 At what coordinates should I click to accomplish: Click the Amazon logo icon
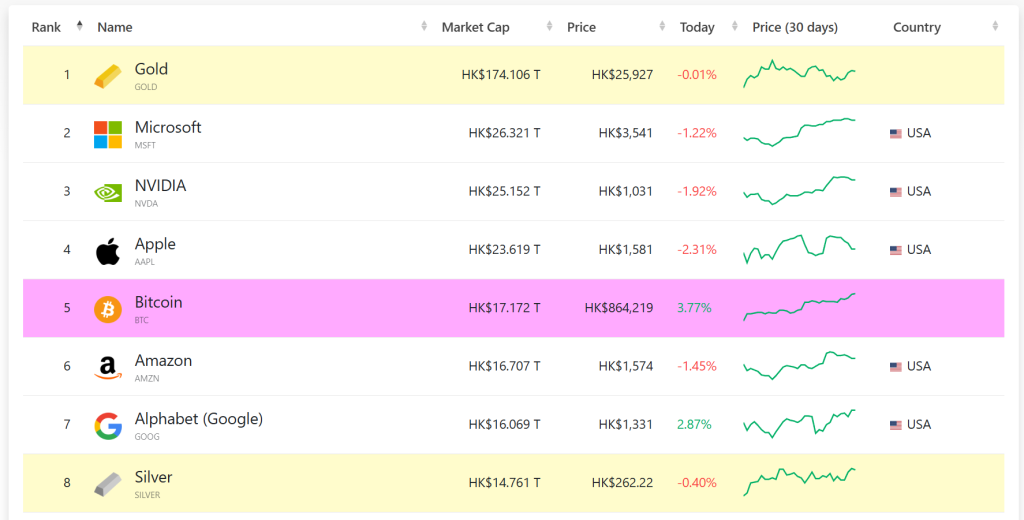tap(108, 367)
